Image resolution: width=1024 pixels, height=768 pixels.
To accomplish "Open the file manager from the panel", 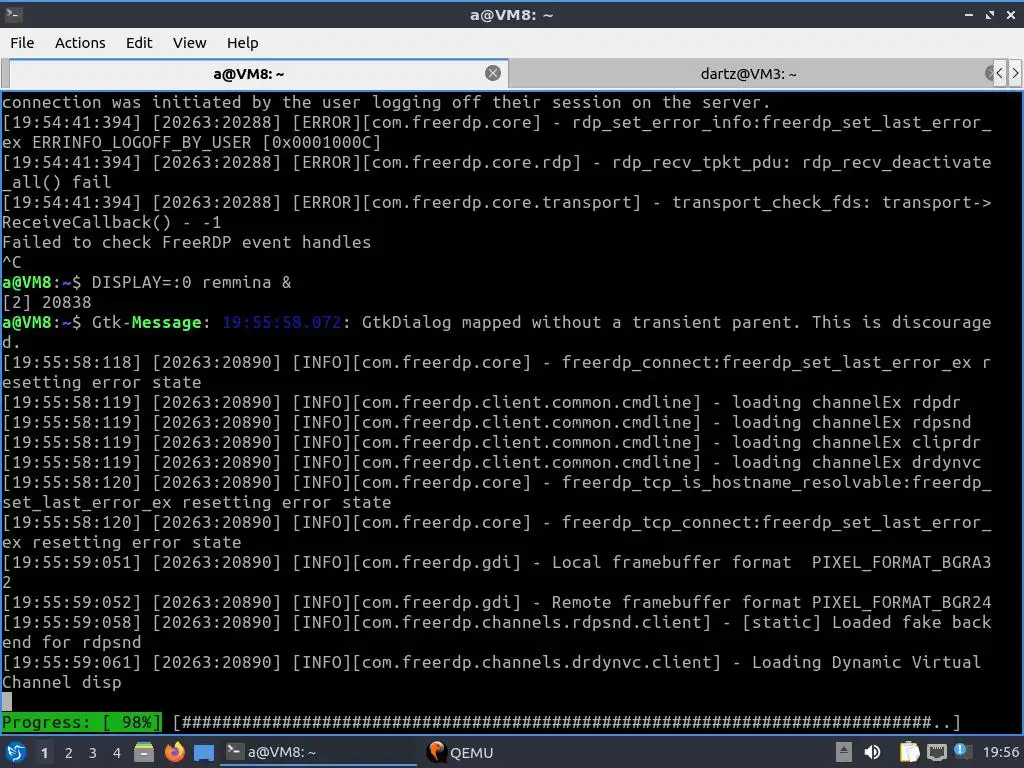I will (144, 752).
